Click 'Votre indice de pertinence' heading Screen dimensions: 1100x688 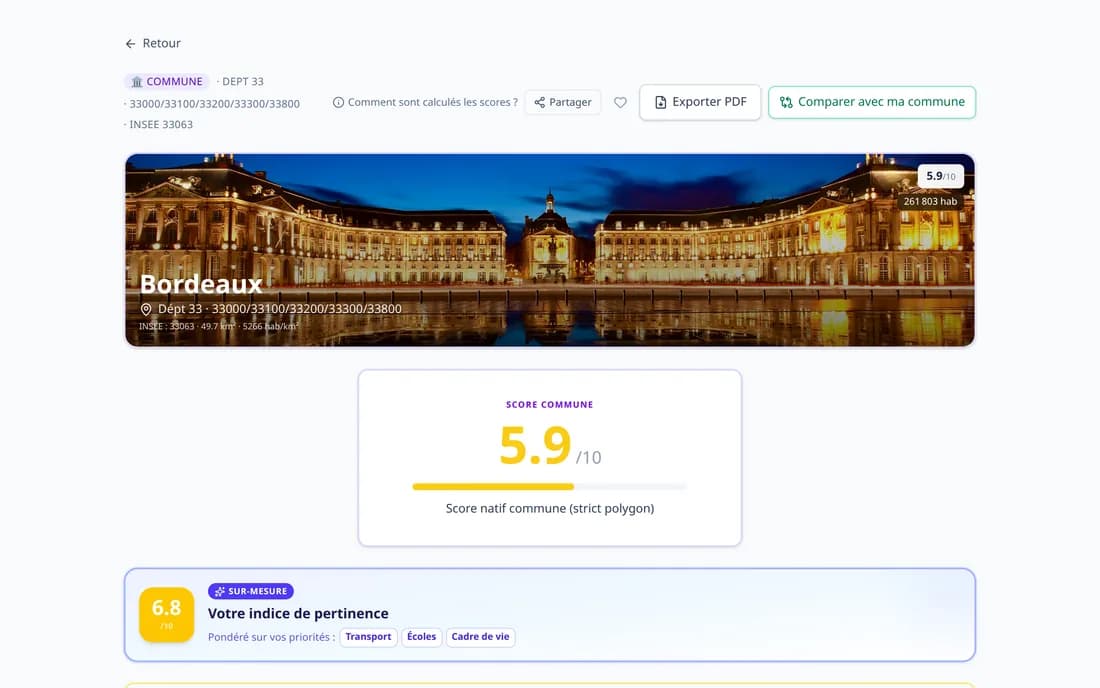pyautogui.click(x=298, y=614)
